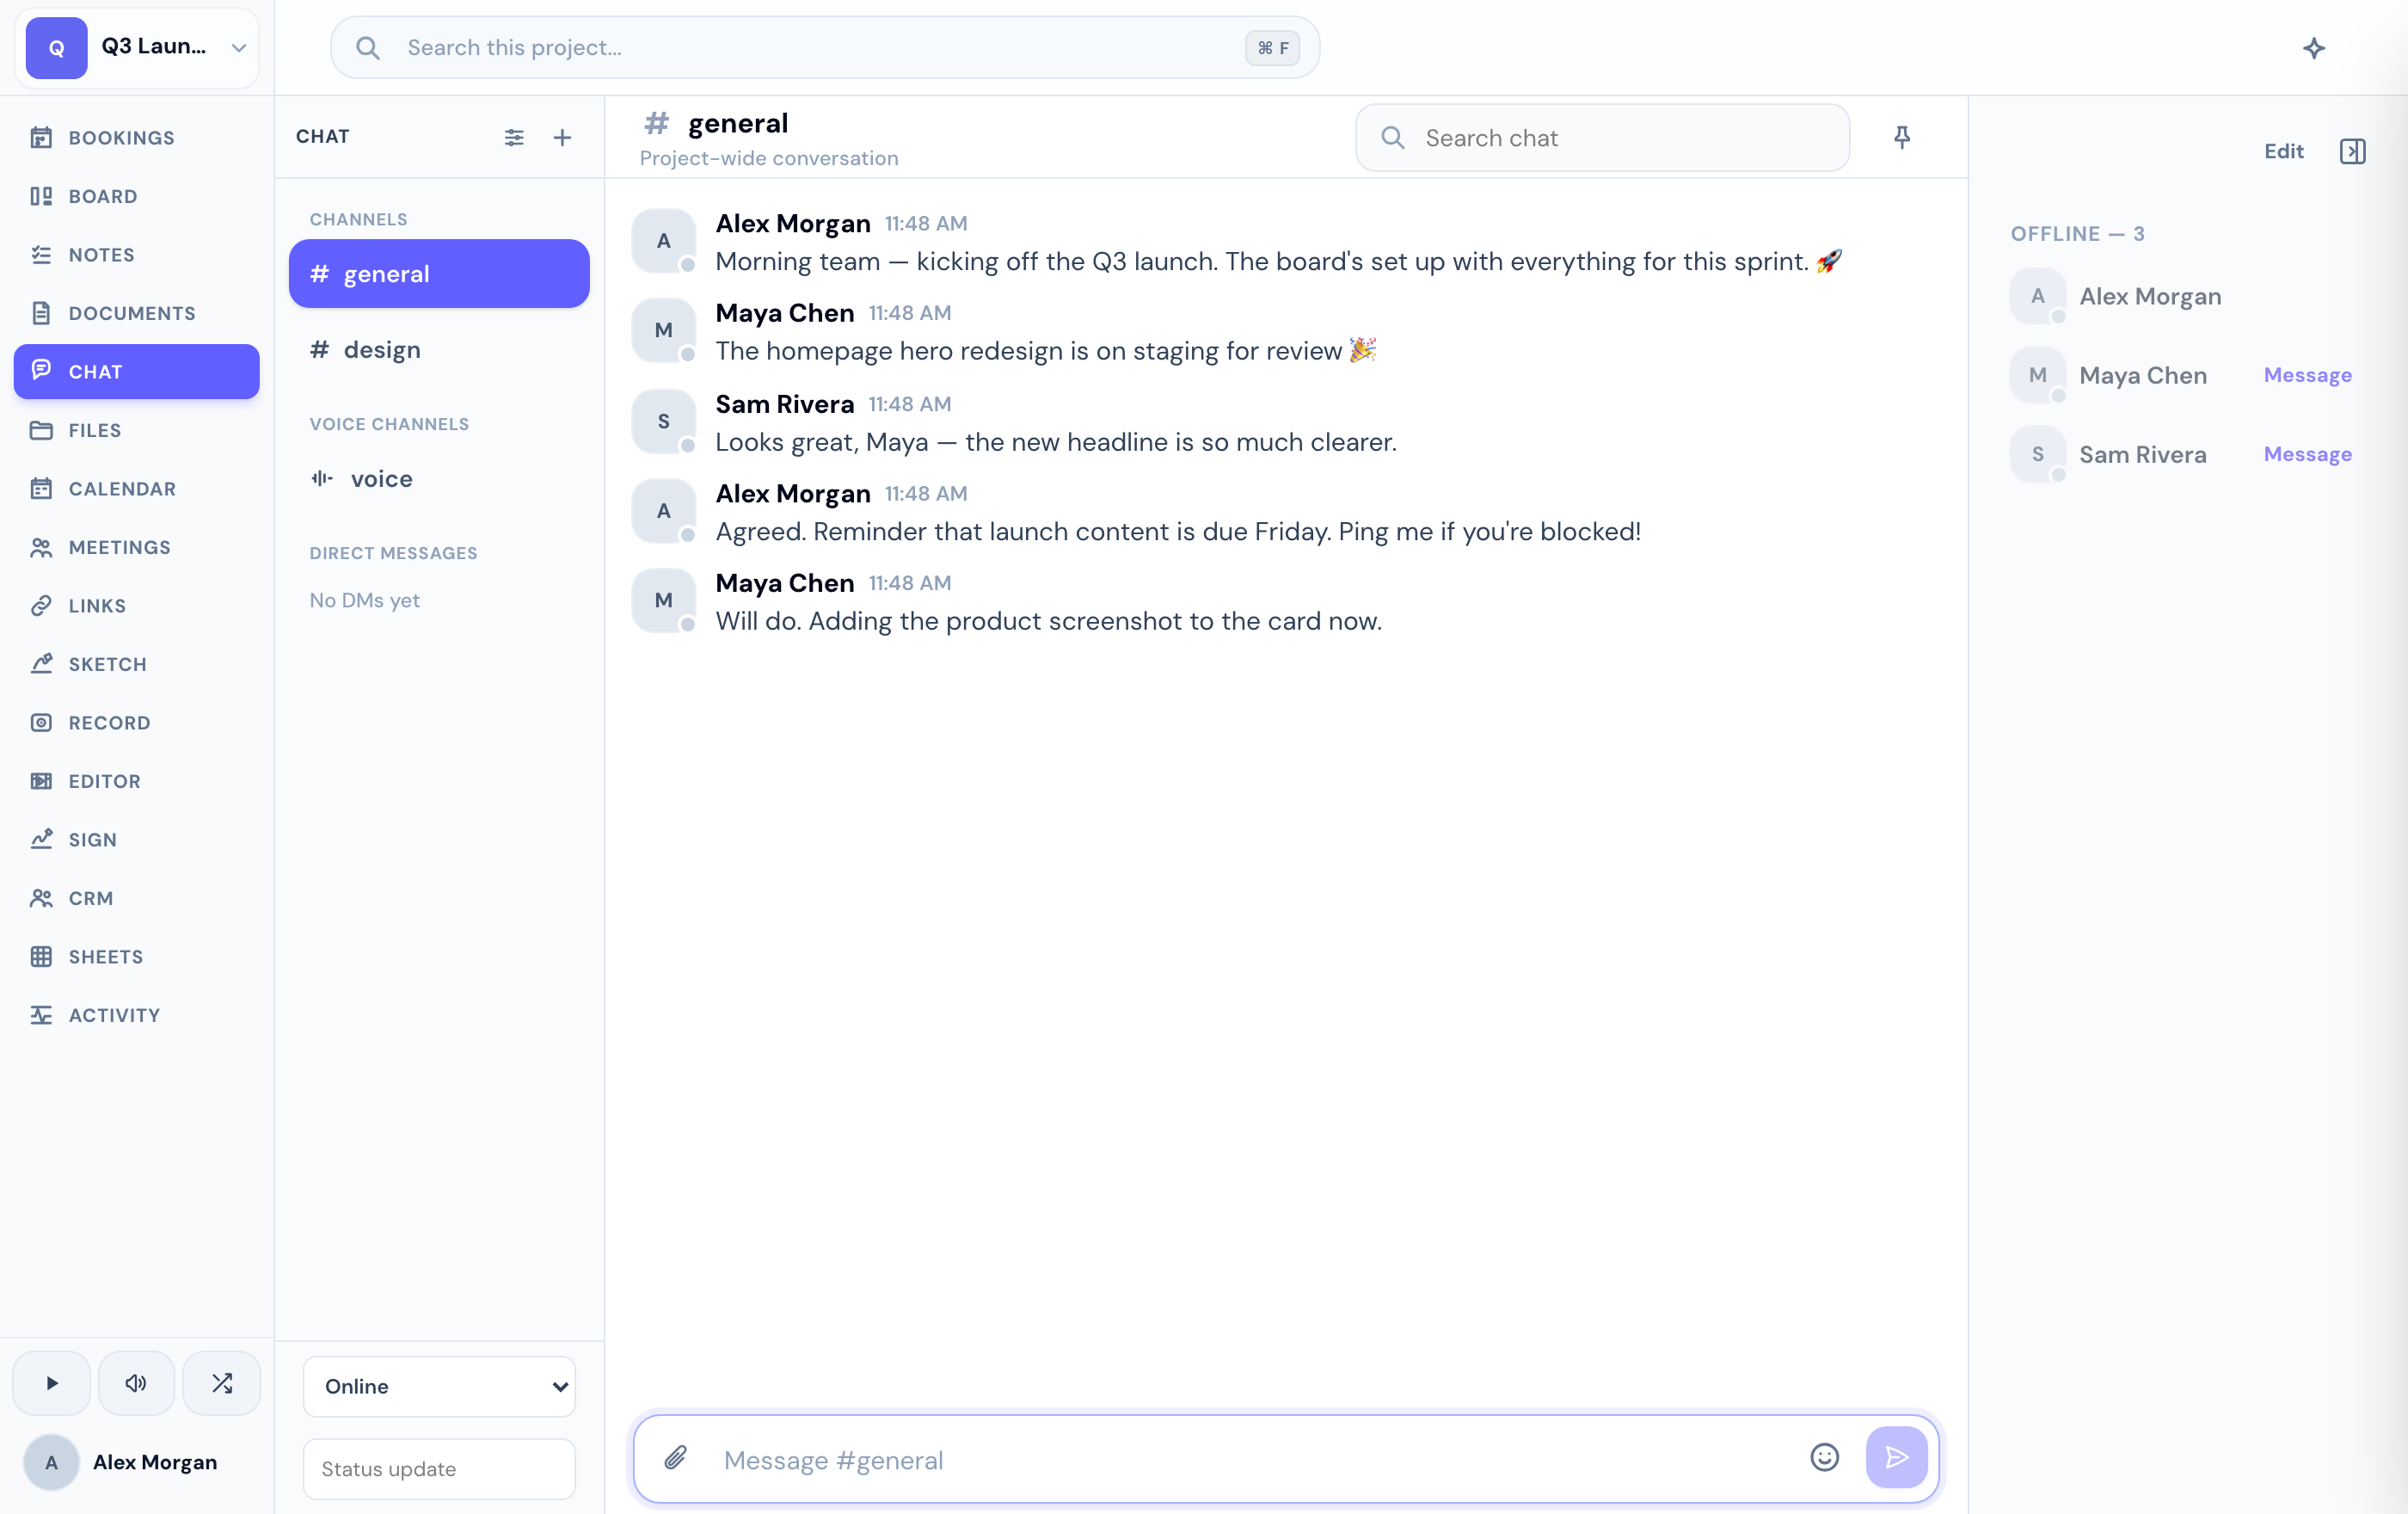This screenshot has width=2408, height=1514.
Task: Collapse the members side panel
Action: pyautogui.click(x=2352, y=151)
